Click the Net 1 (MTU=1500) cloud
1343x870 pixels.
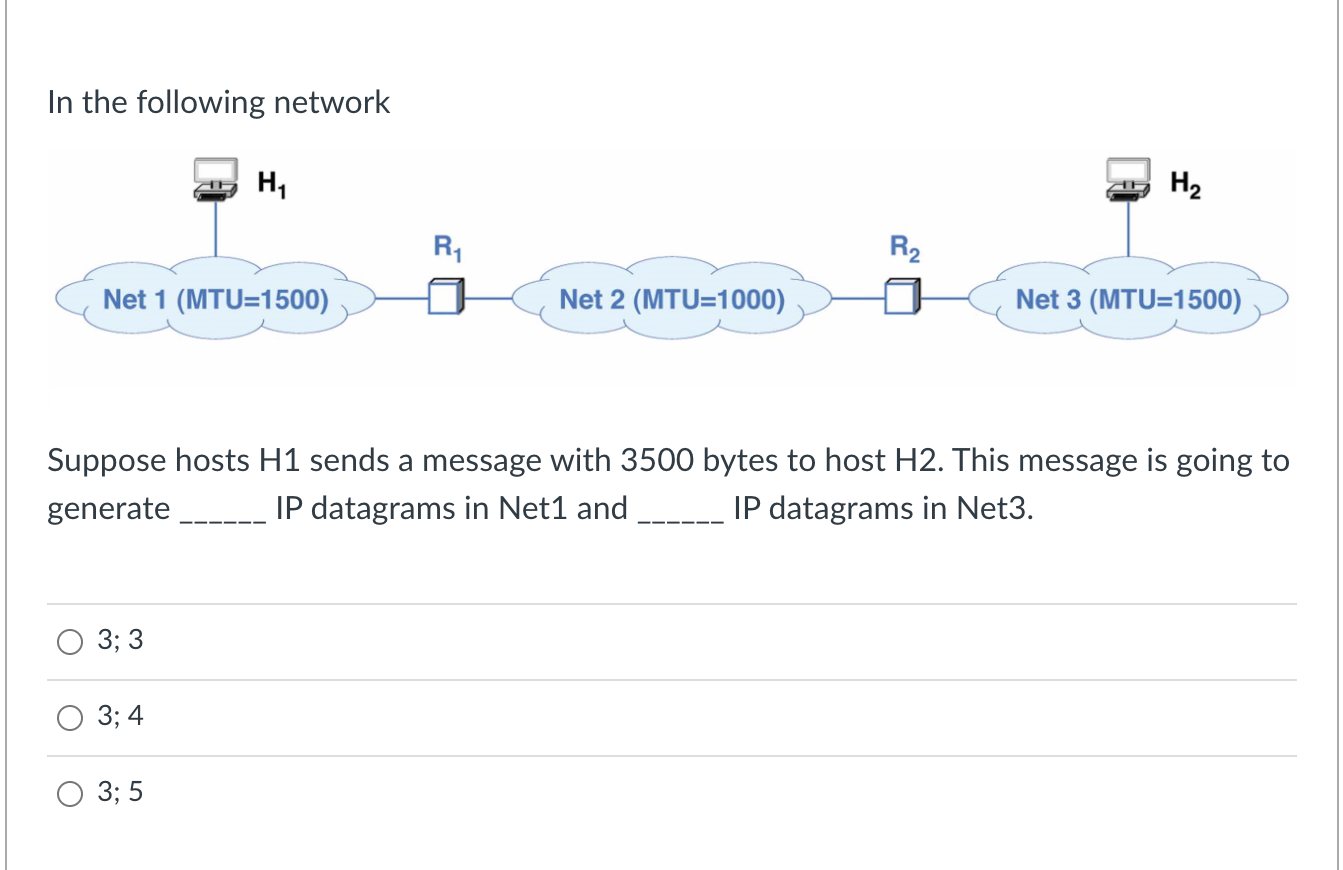coord(215,299)
